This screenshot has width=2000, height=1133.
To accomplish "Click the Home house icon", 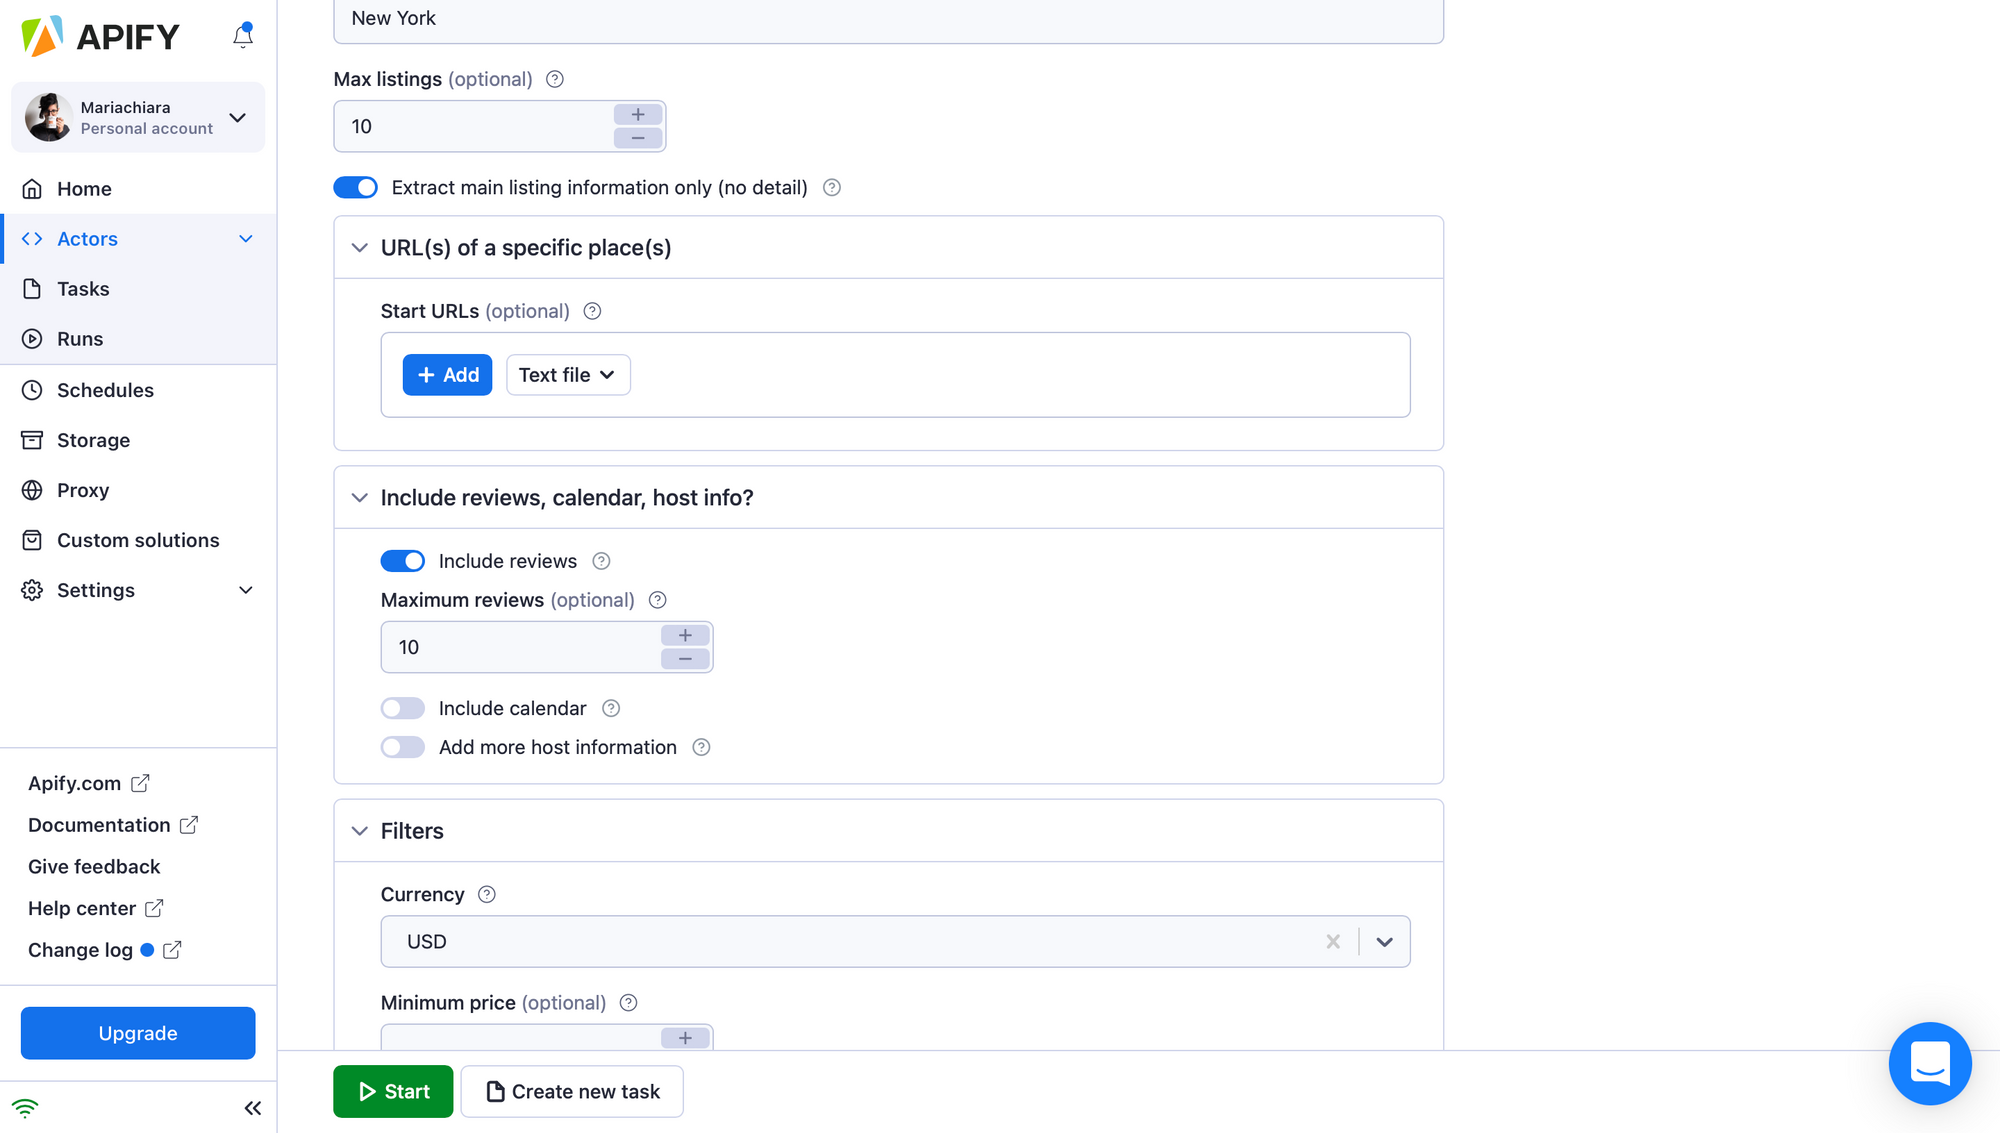I will pyautogui.click(x=32, y=189).
